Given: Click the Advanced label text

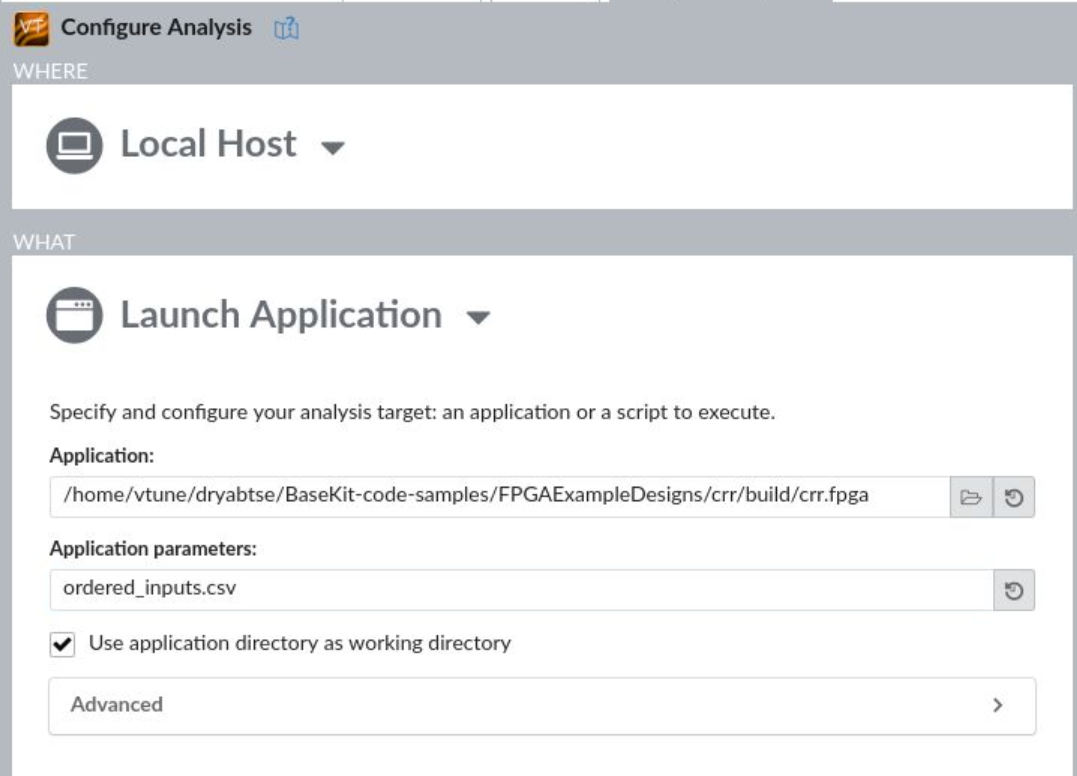Looking at the screenshot, I should [x=116, y=705].
